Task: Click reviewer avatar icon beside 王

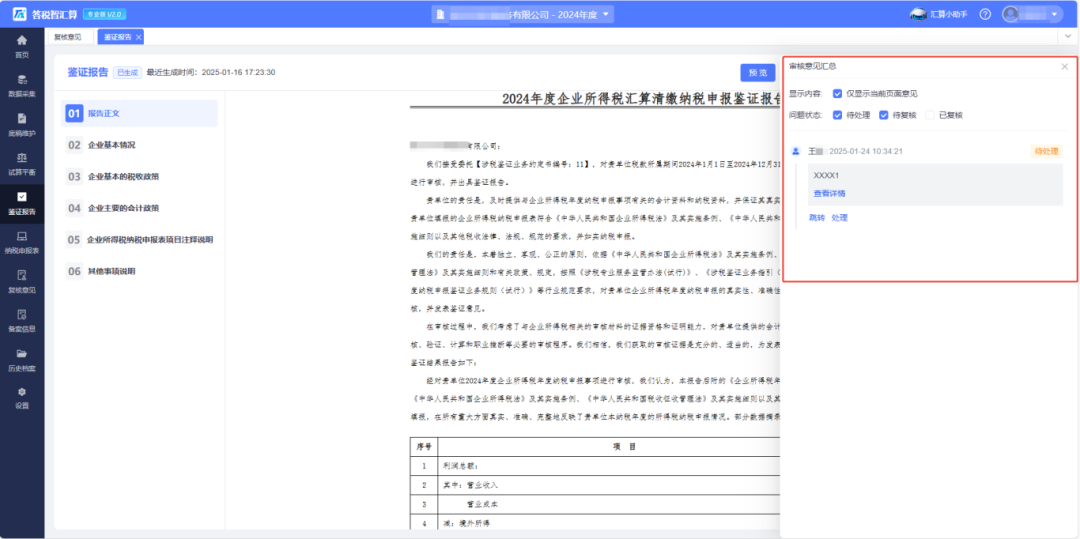Action: (797, 151)
